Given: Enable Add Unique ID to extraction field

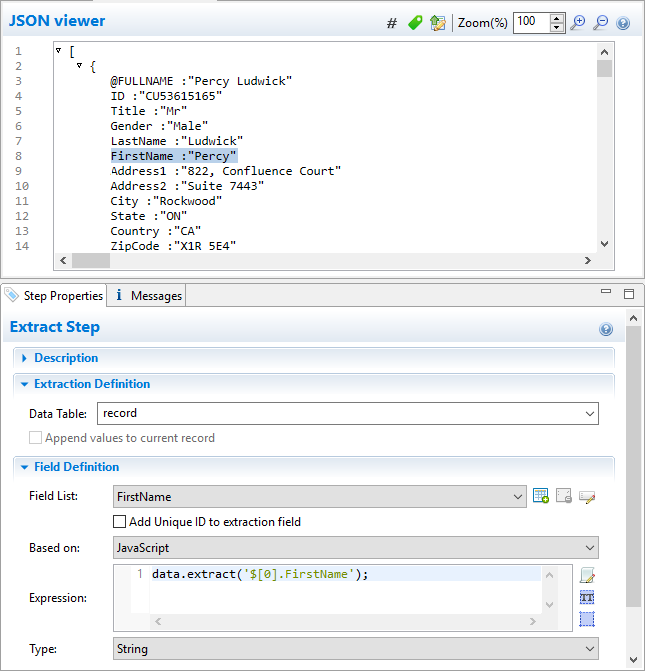Looking at the screenshot, I should [x=120, y=521].
